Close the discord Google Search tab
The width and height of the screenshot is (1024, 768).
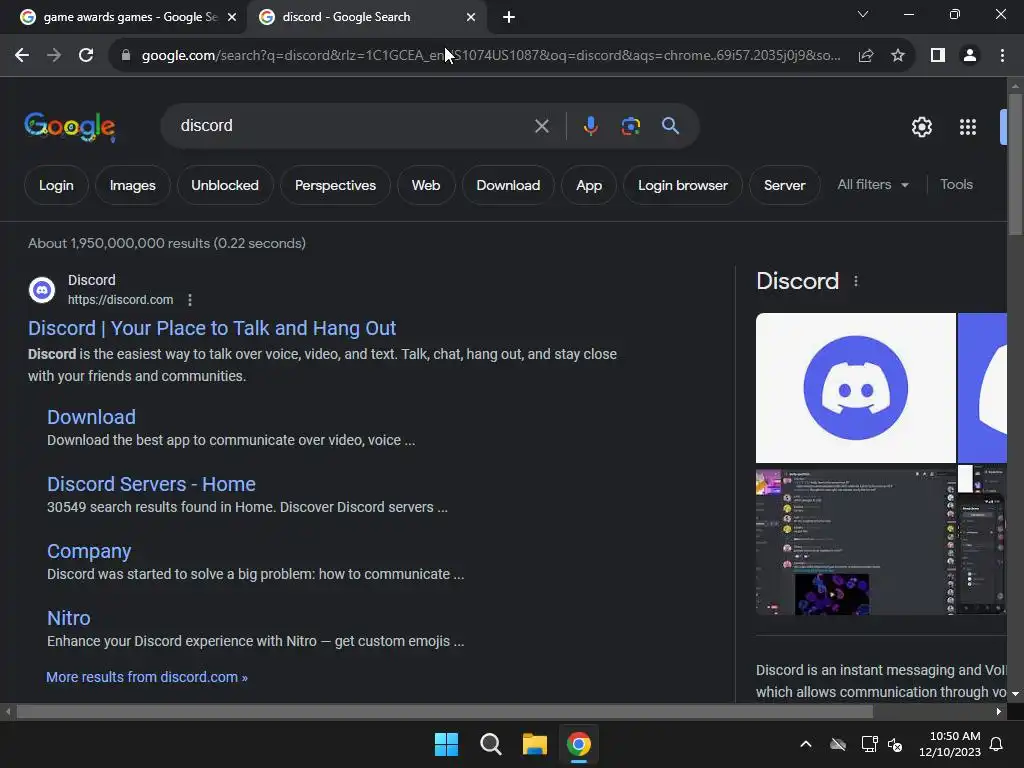pos(471,17)
